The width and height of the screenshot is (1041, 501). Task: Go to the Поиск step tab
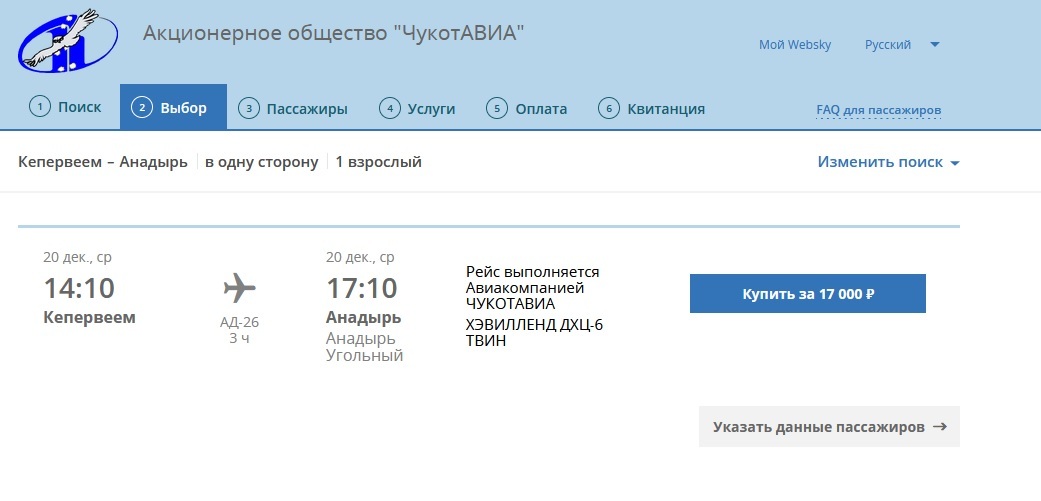point(65,107)
